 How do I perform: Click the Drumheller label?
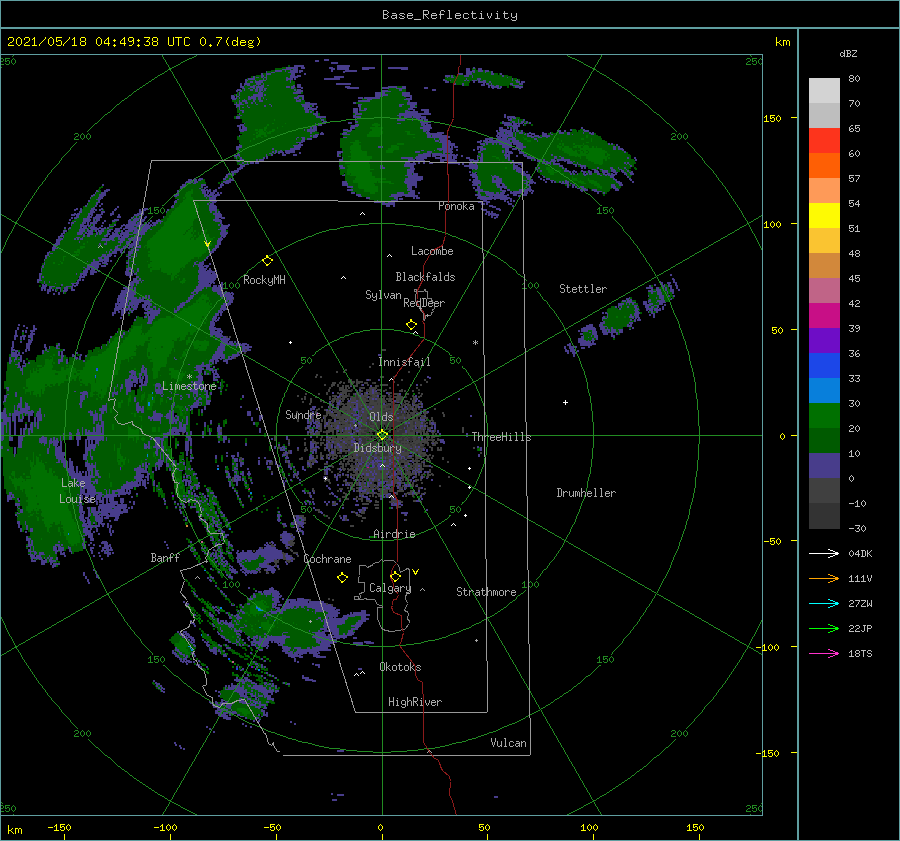[x=585, y=493]
